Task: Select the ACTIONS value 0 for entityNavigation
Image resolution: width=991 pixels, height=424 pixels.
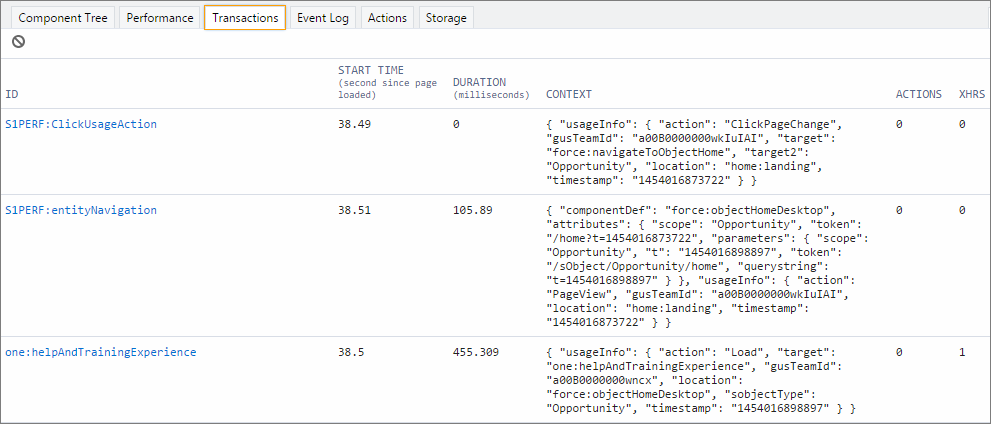Action: point(899,210)
